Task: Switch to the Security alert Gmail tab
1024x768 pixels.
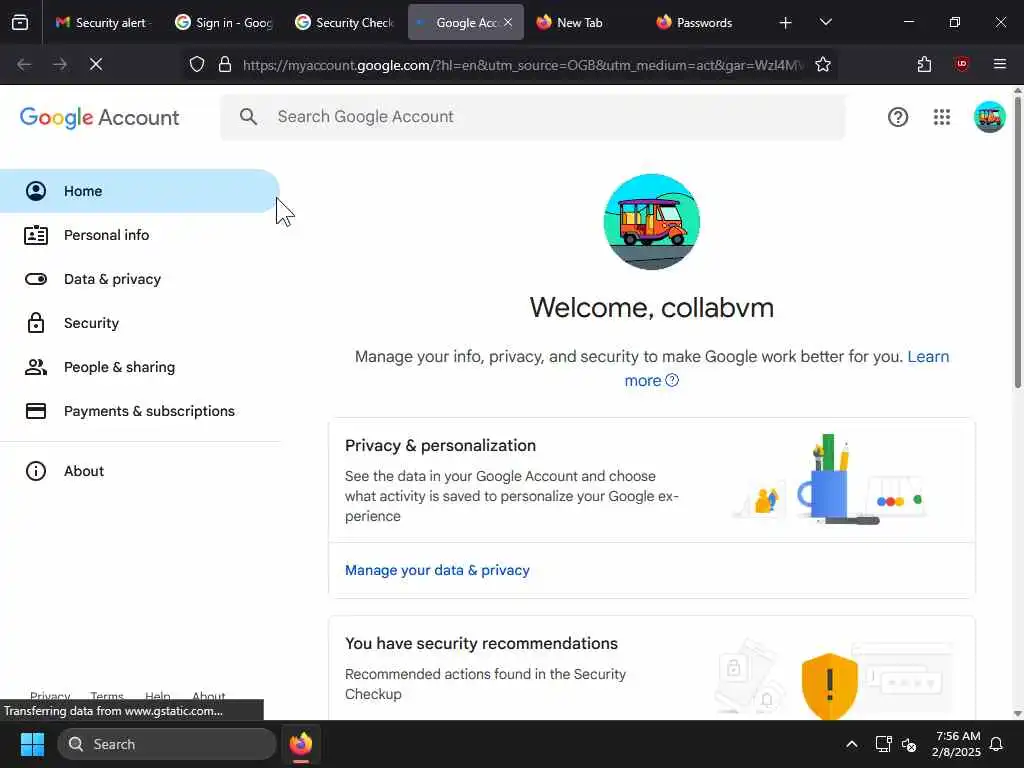Action: point(101,22)
